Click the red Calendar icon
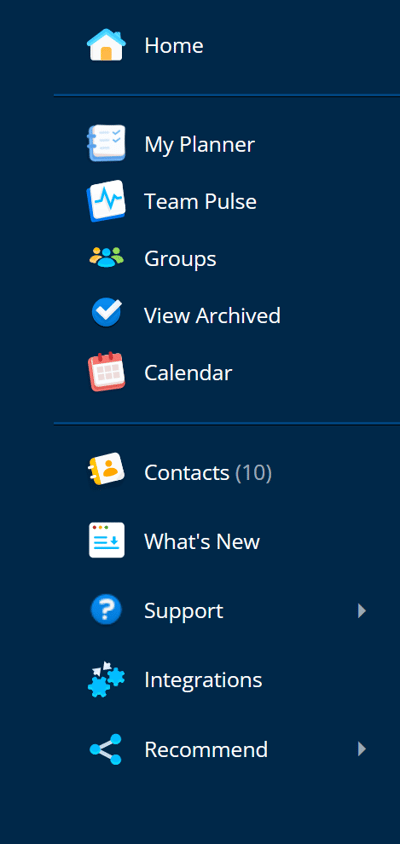Image resolution: width=400 pixels, height=844 pixels. 106,372
